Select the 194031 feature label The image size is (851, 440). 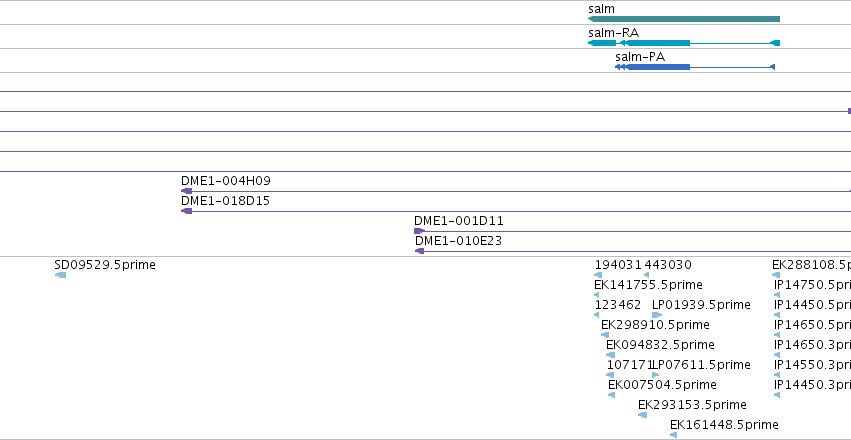(x=618, y=265)
